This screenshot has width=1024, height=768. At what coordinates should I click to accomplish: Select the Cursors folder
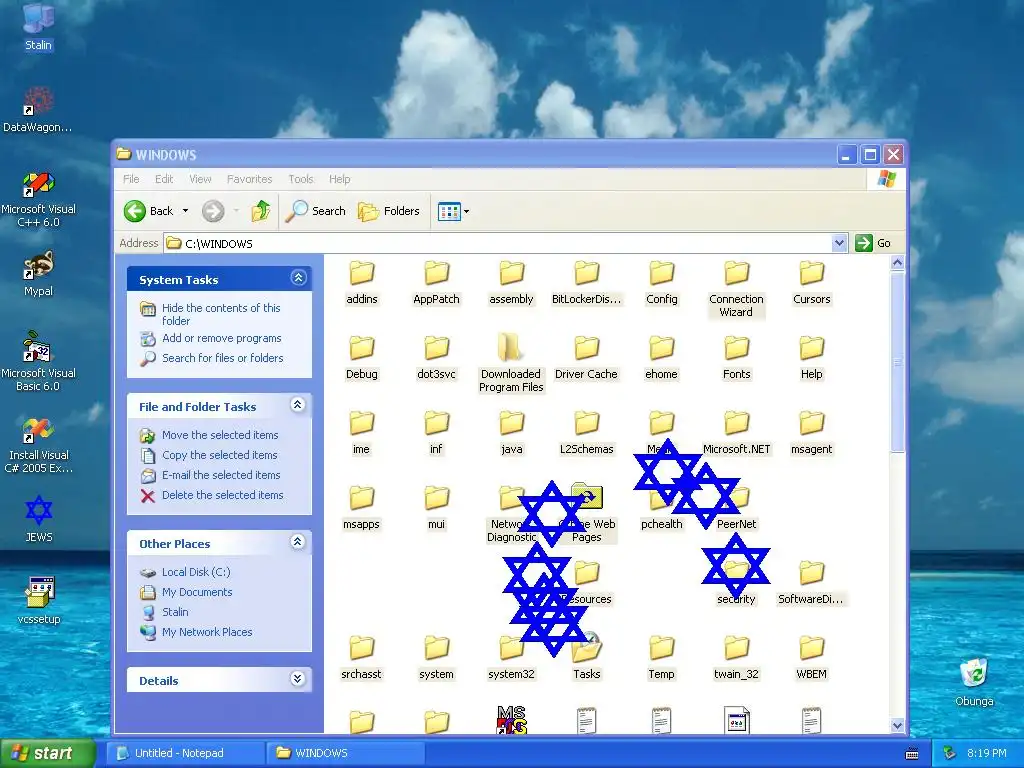tap(812, 283)
